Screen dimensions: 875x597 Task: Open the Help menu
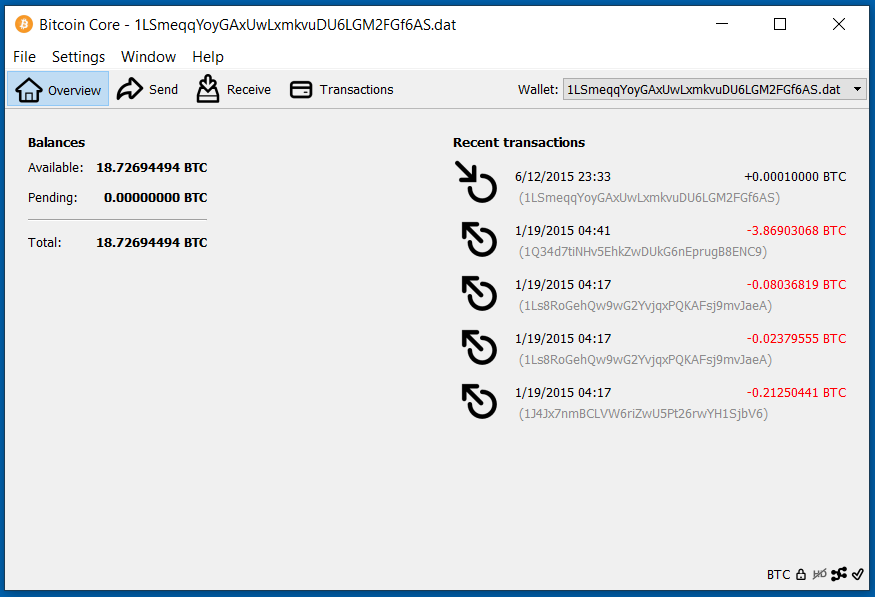[x=208, y=57]
